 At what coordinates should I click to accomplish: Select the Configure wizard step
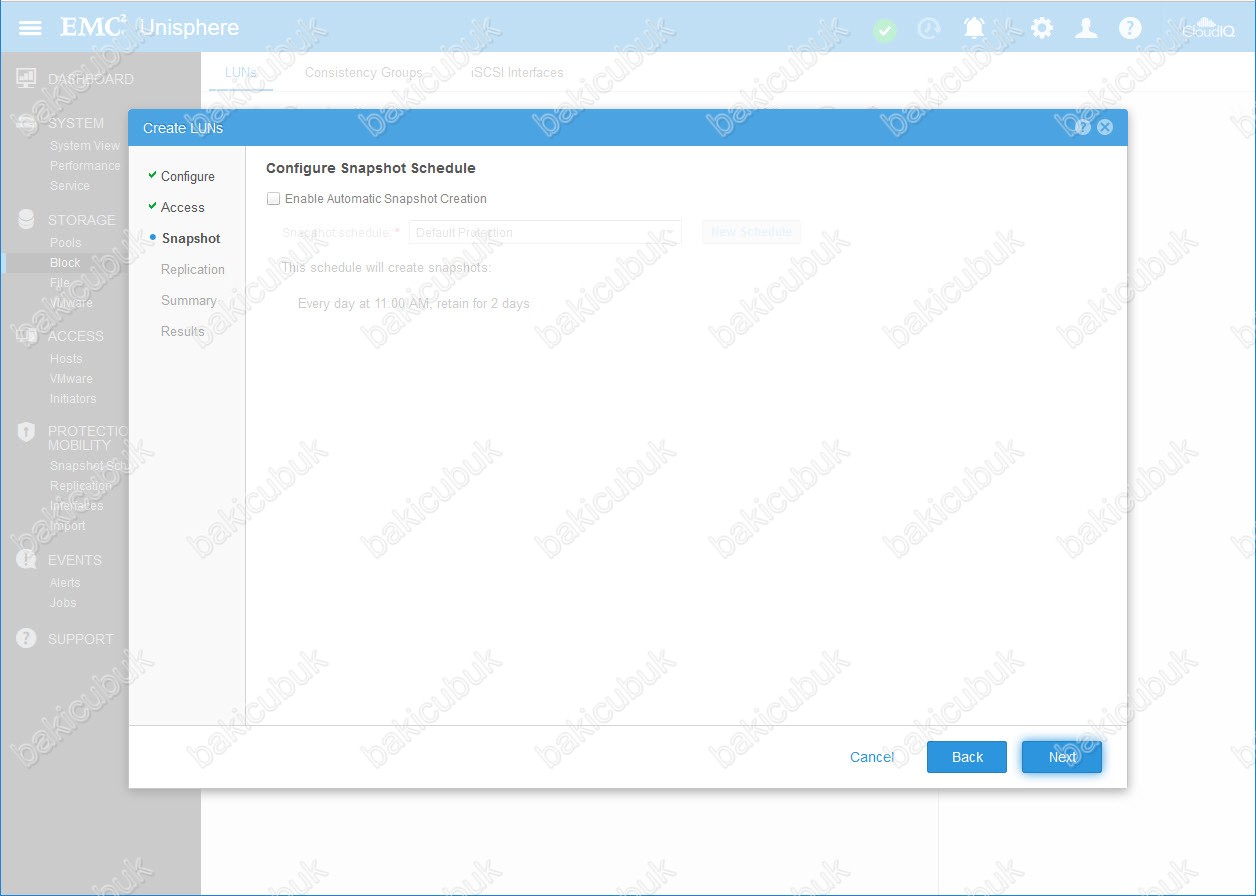(x=188, y=176)
